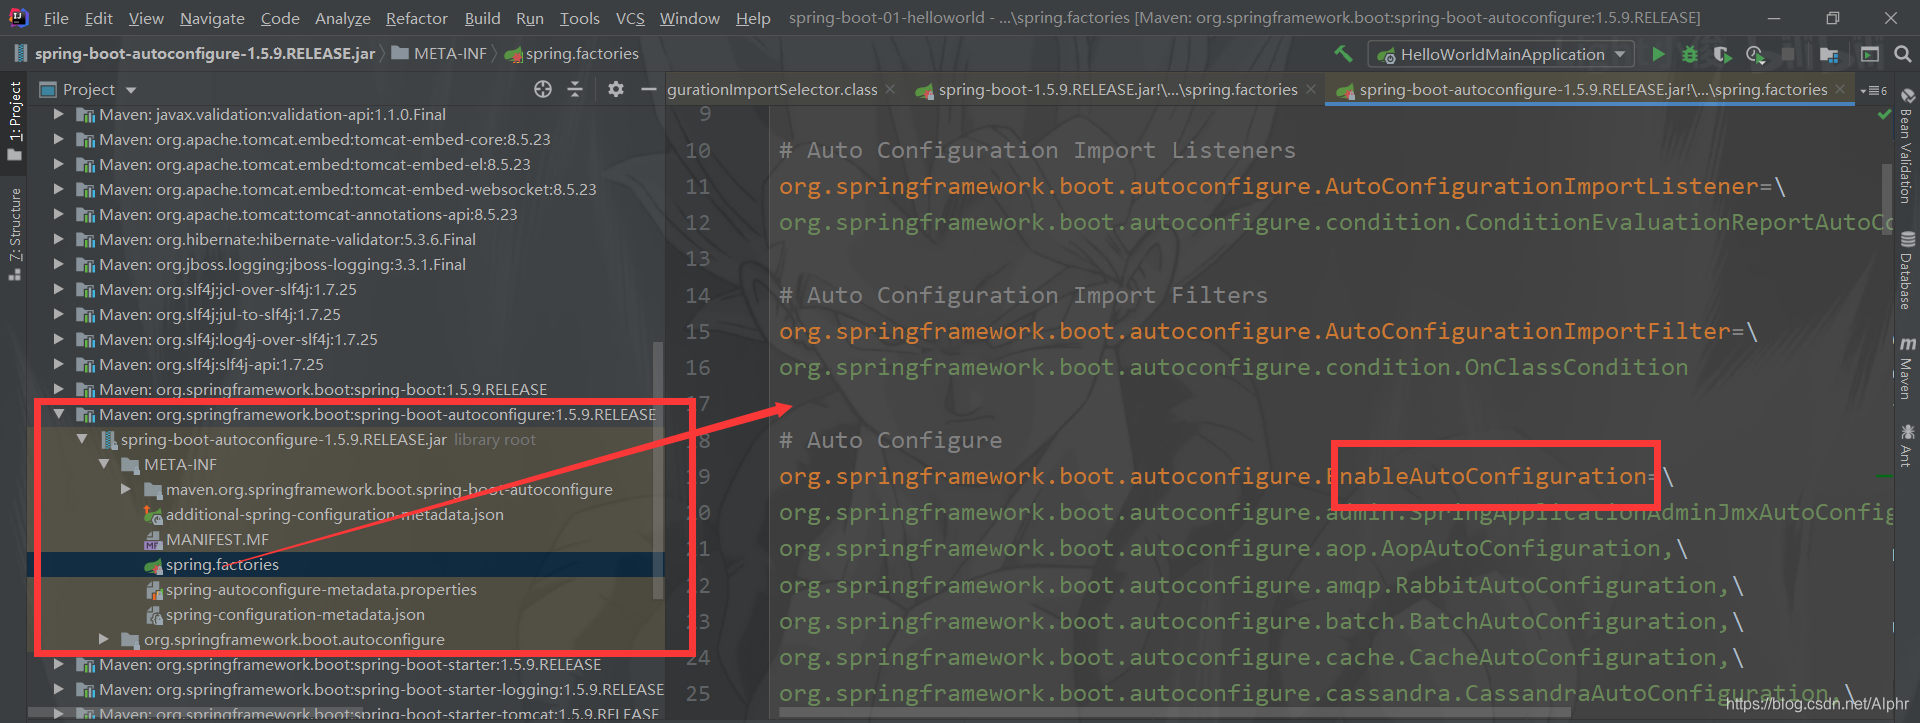1920x723 pixels.
Task: Open the Window menu
Action: coord(689,18)
